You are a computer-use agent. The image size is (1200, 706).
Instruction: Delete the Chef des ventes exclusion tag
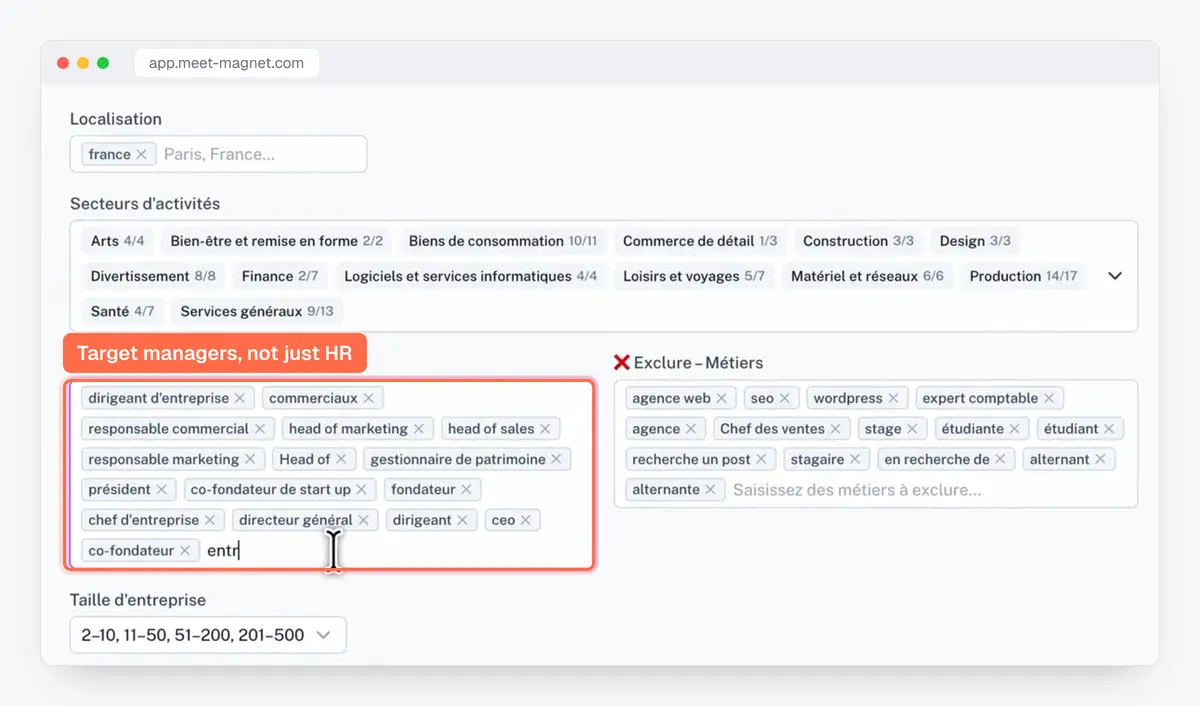(x=835, y=429)
